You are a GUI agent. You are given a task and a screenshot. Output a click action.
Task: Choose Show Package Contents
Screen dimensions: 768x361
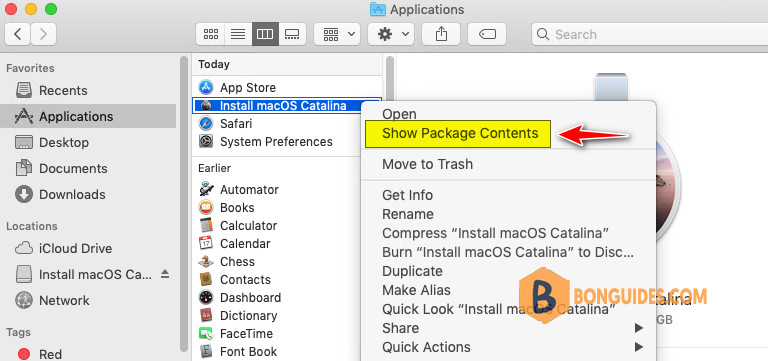click(x=458, y=134)
